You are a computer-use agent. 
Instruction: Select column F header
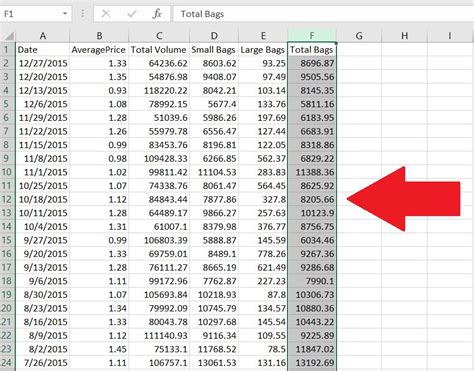pyautogui.click(x=312, y=36)
